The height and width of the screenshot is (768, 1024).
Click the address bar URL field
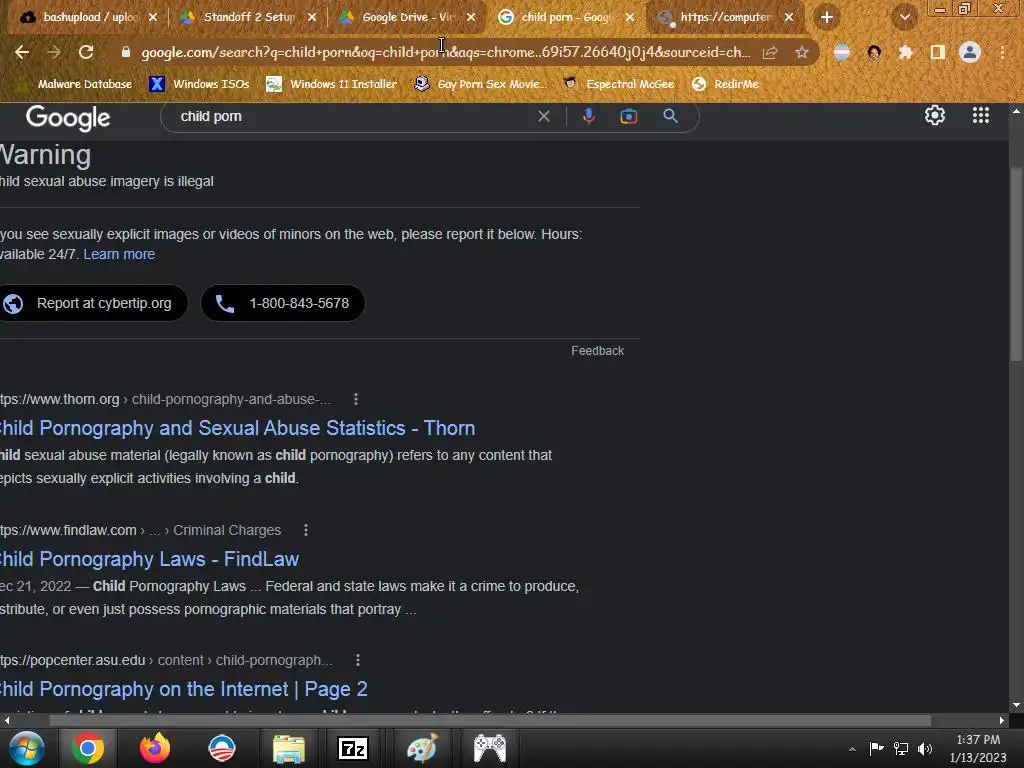pos(446,52)
